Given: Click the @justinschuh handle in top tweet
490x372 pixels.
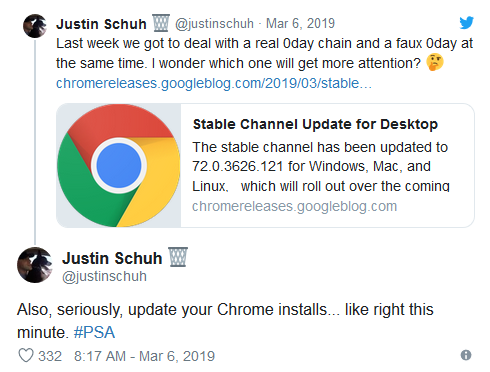Looking at the screenshot, I should pyautogui.click(x=214, y=24).
